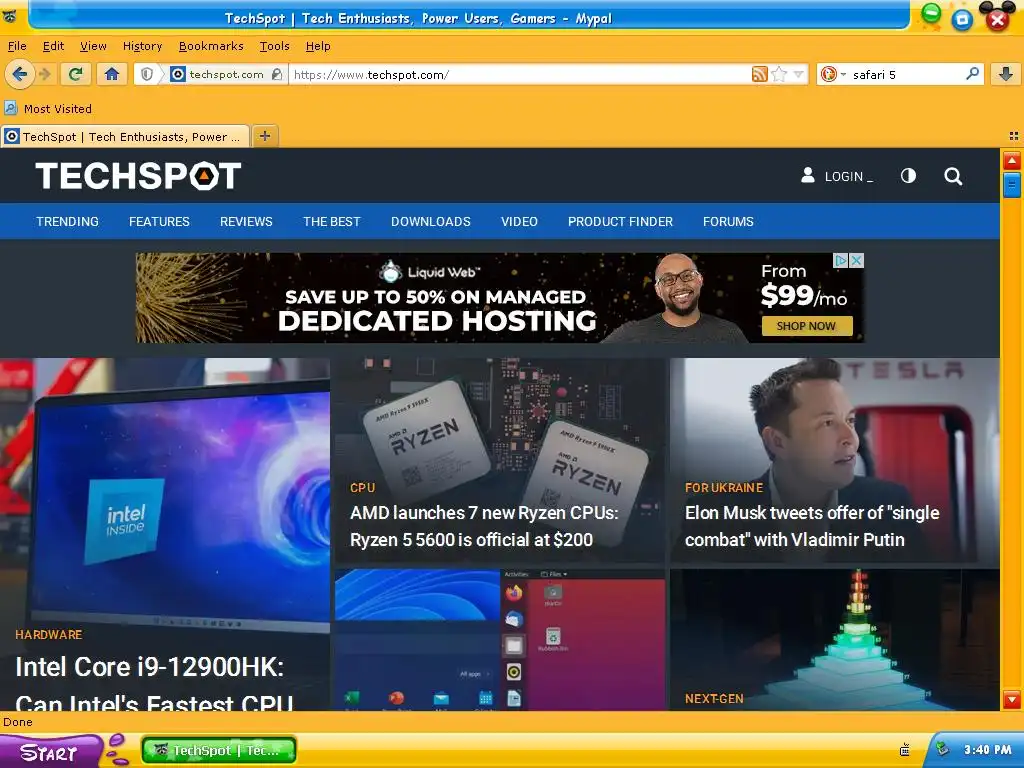Toggle the dark/light theme contrast icon
1024x768 pixels.
[x=908, y=176]
